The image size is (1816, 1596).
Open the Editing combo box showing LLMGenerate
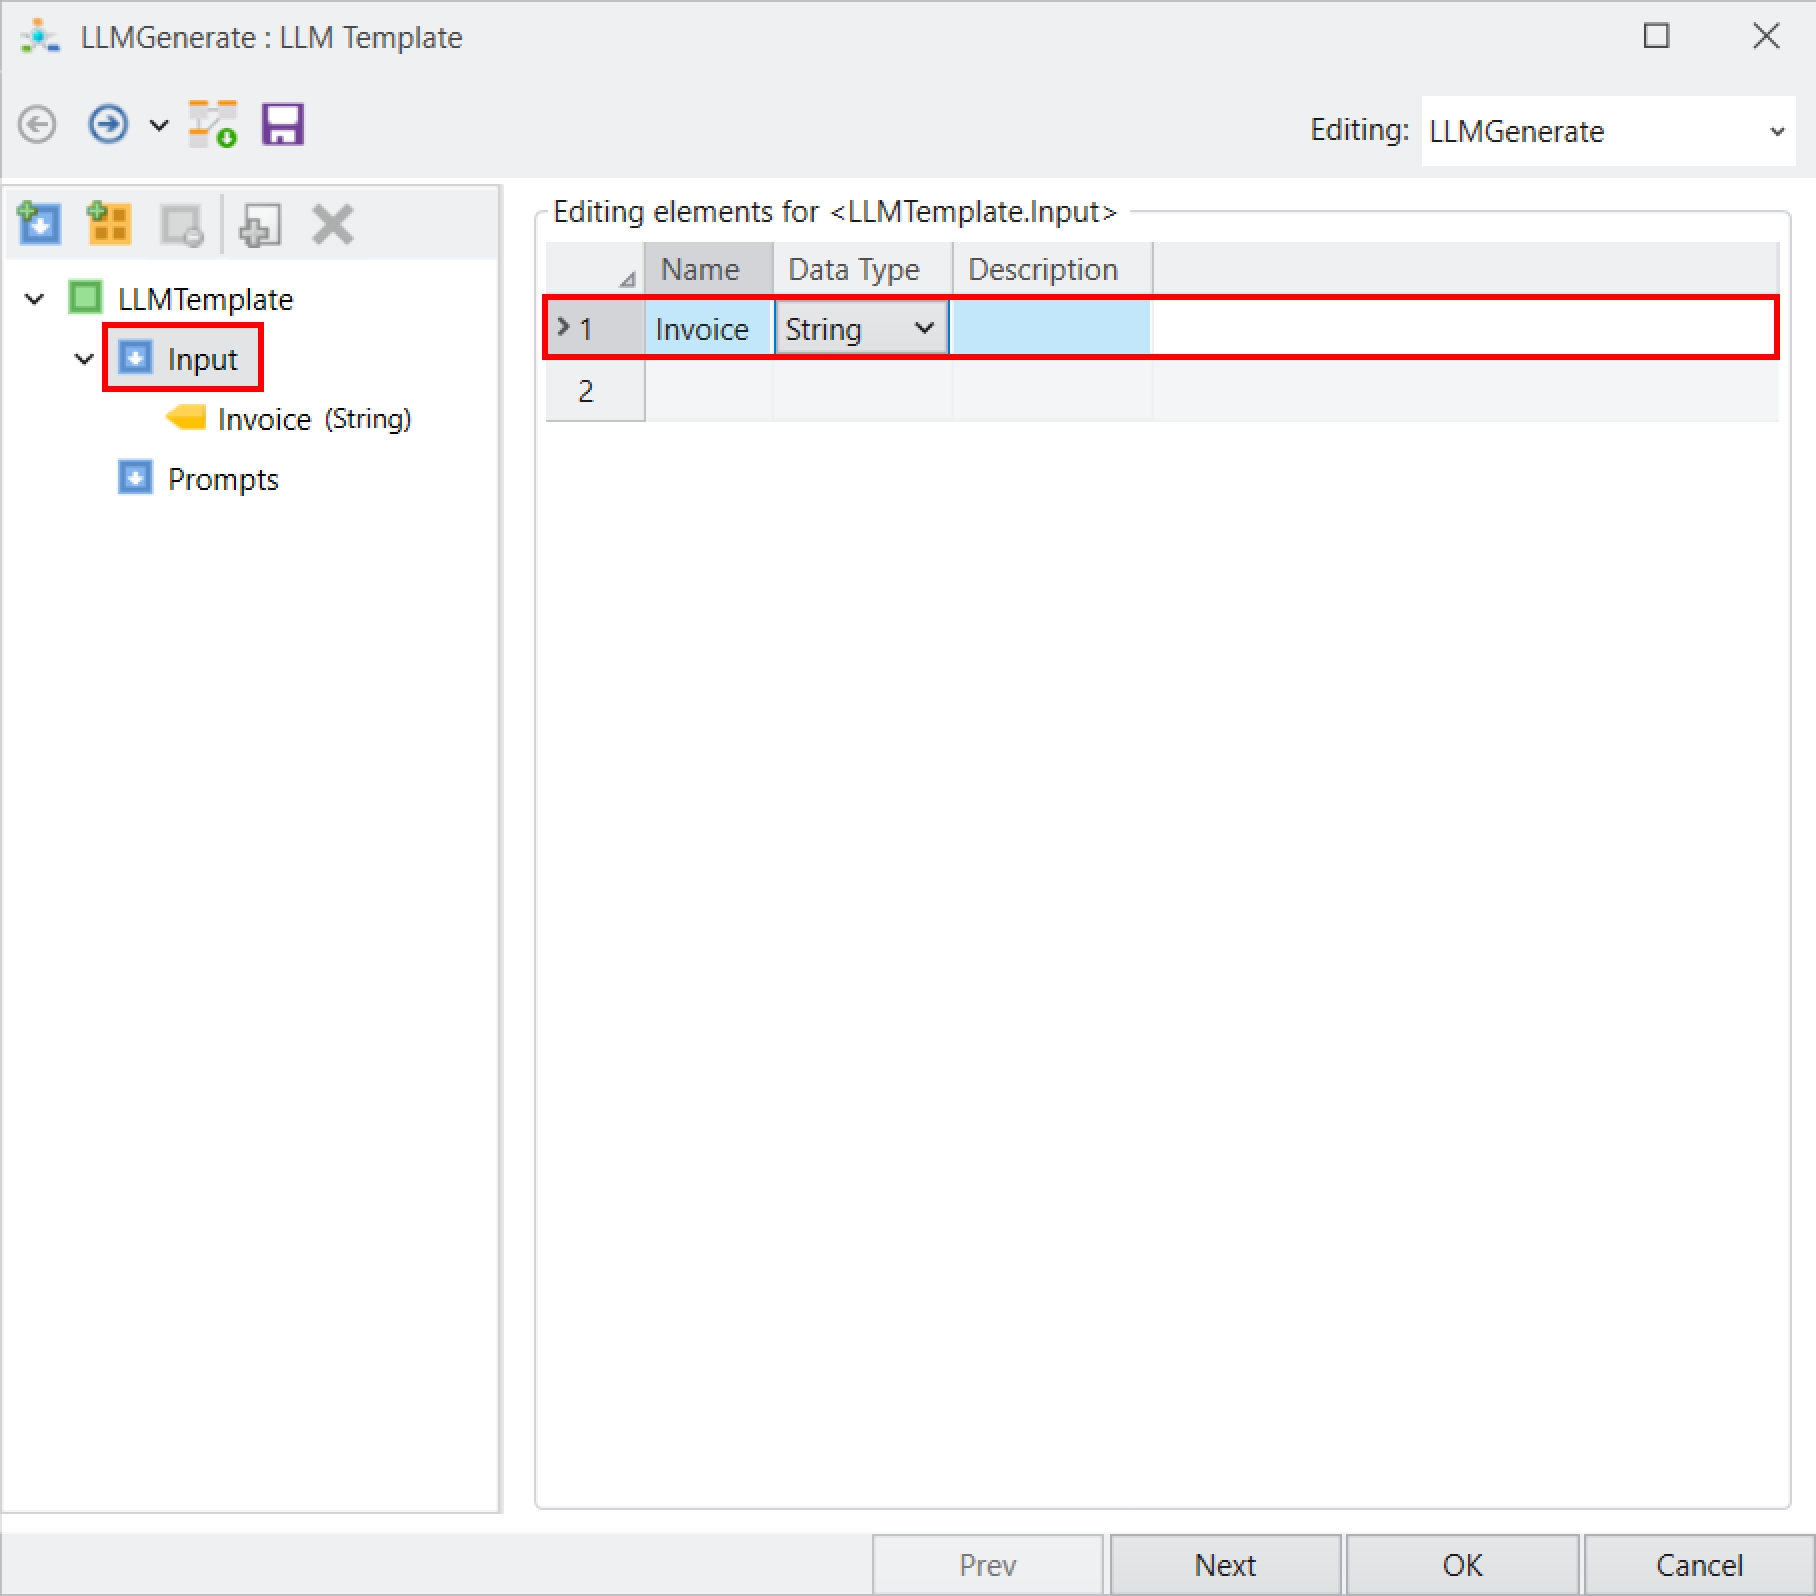coord(1608,131)
